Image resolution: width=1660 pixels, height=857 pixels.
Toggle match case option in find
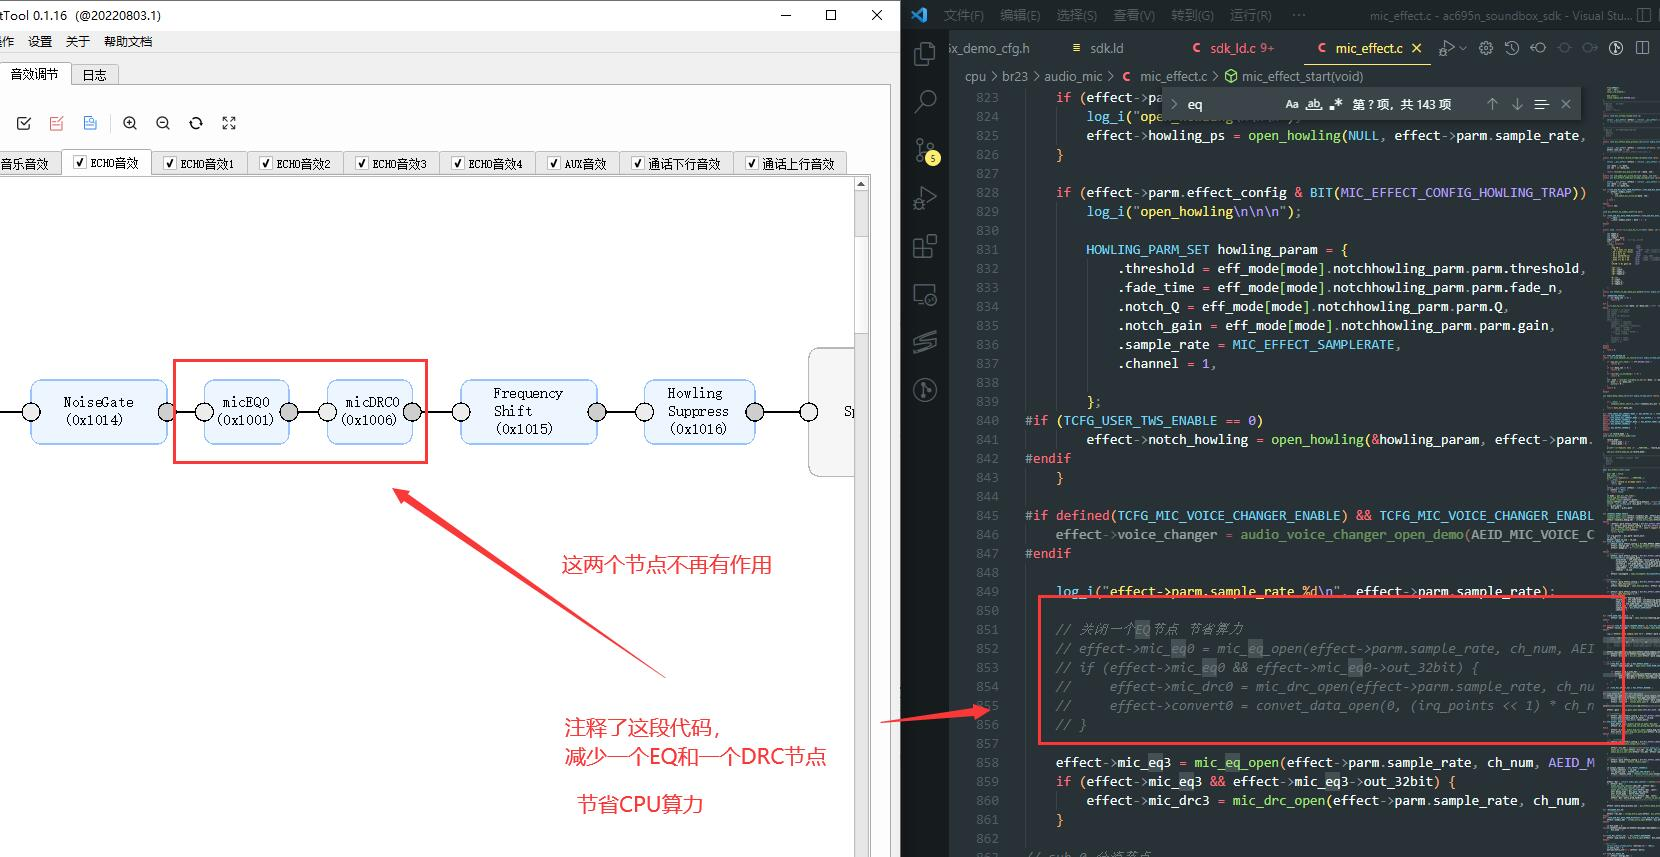(x=1292, y=104)
